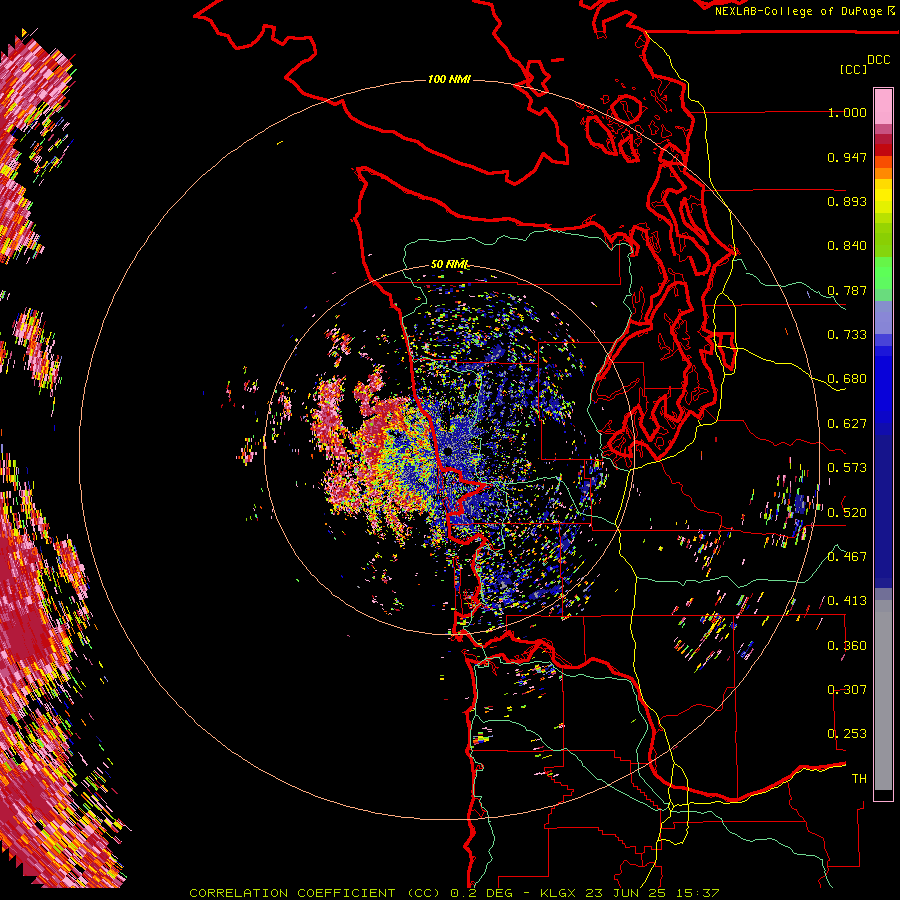
Task: Click the 0.787 scale value
Action: click(x=847, y=290)
